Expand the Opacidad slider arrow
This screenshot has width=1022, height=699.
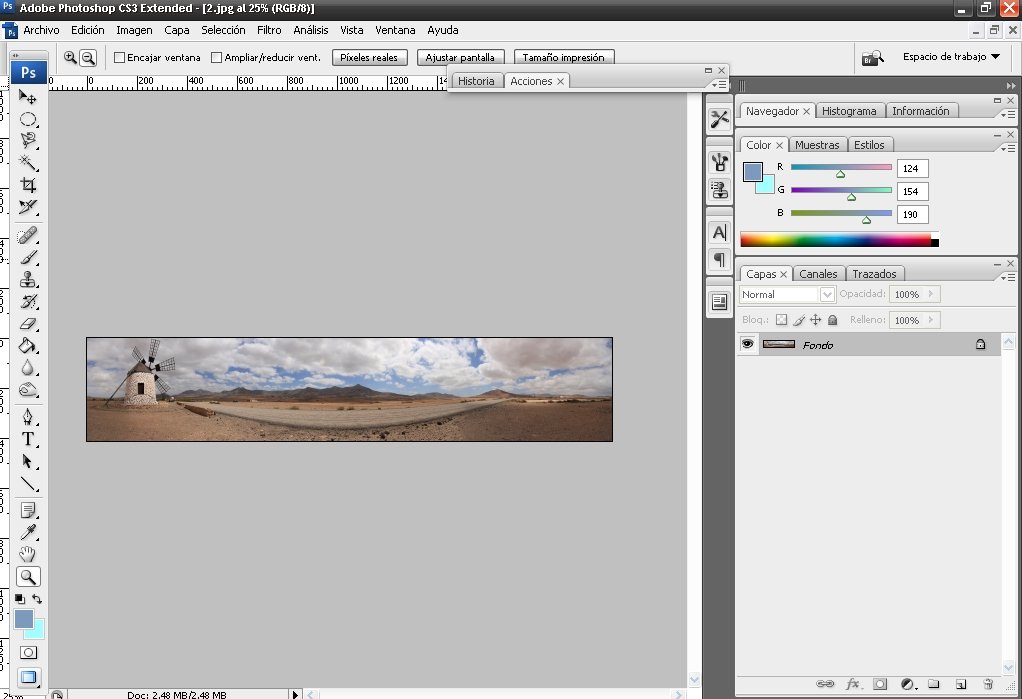[x=931, y=295]
